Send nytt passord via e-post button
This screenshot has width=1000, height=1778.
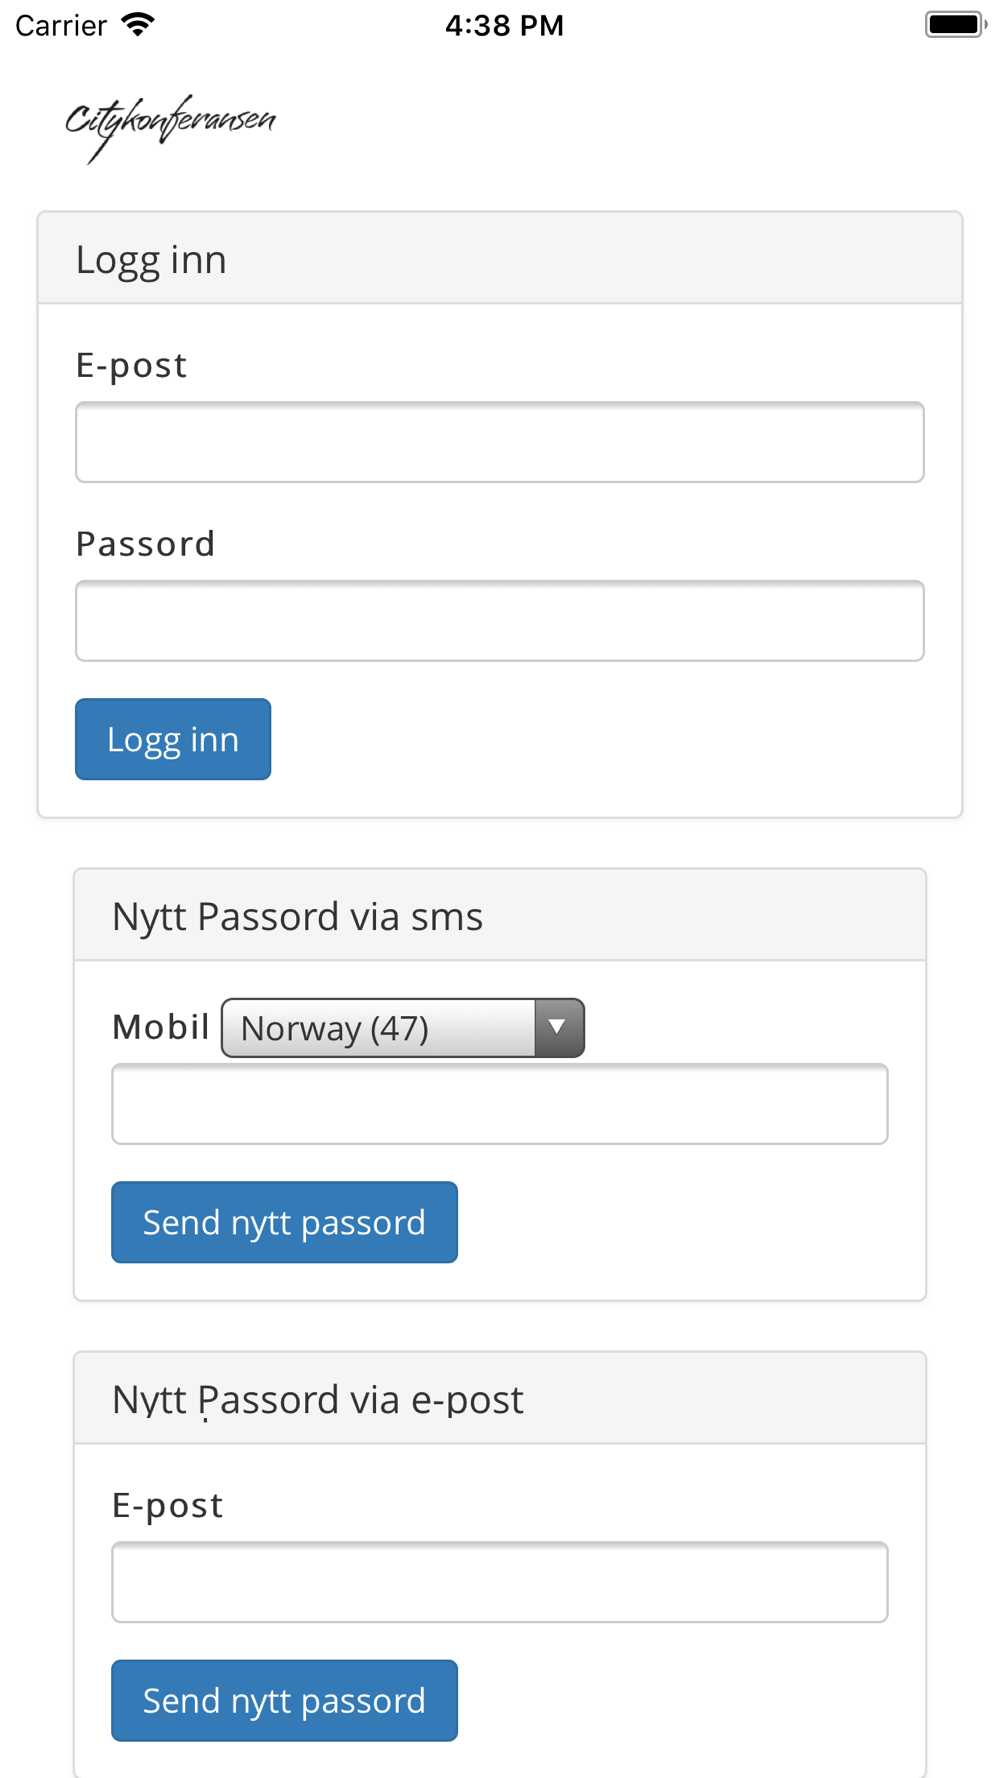(x=284, y=1700)
